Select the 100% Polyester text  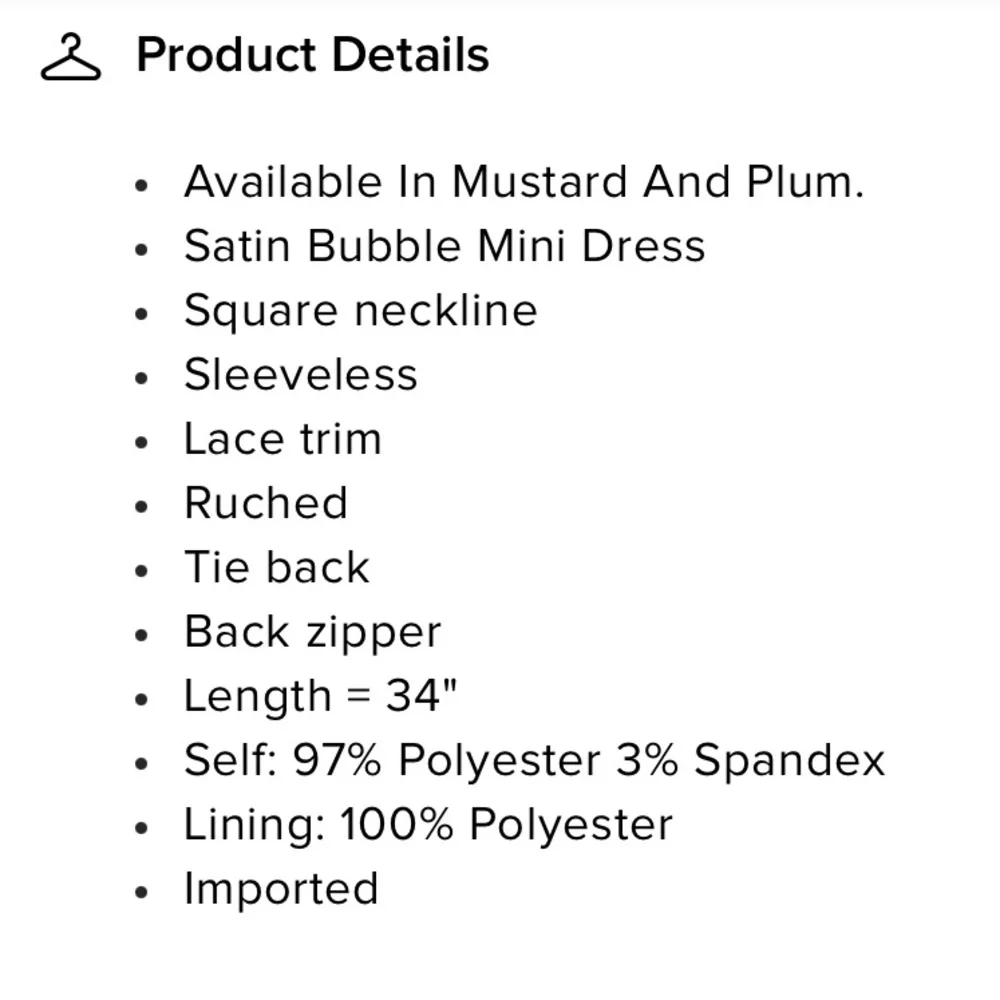[x=506, y=825]
